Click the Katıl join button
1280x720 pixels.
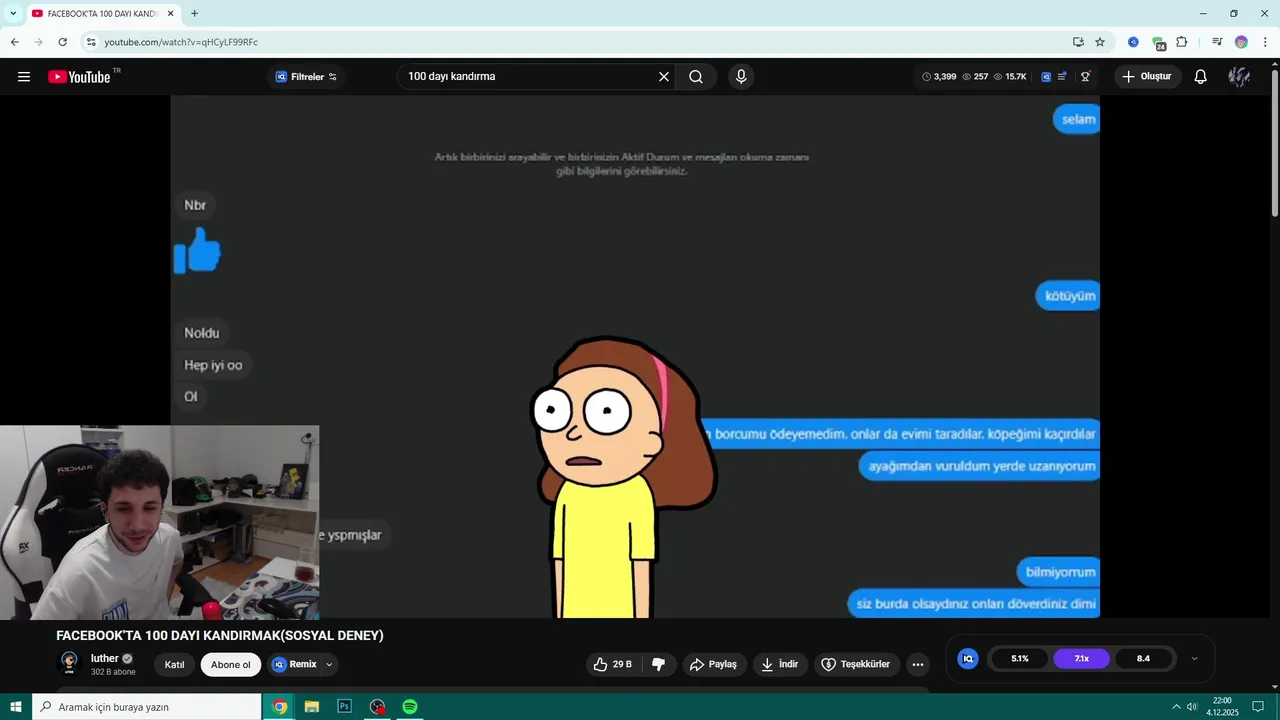(x=174, y=665)
